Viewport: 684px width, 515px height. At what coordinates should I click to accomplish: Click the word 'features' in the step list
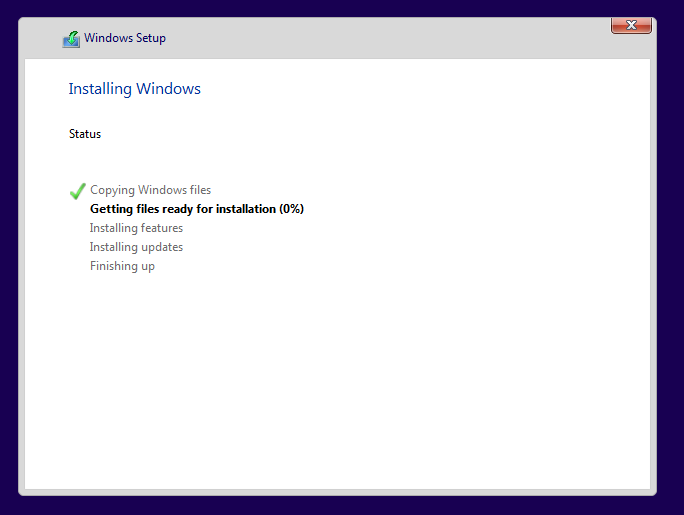[x=161, y=228]
